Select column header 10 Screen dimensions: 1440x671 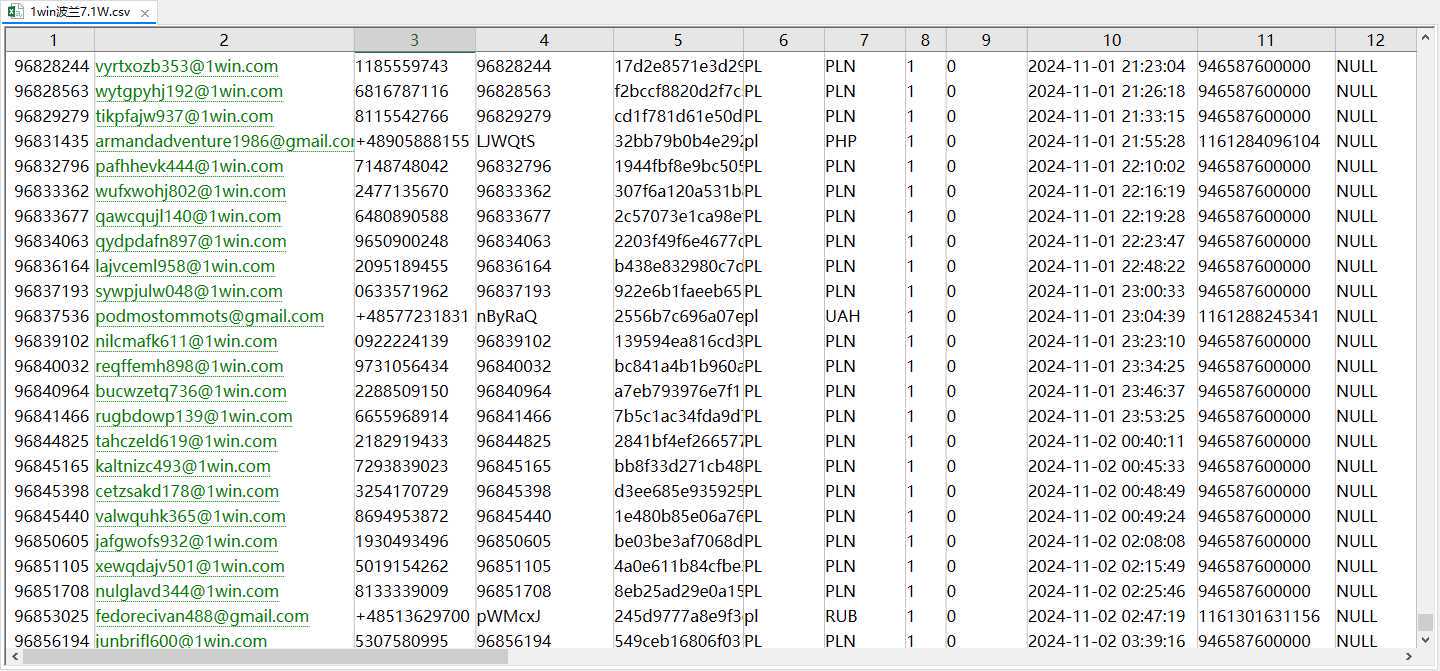pos(1112,40)
